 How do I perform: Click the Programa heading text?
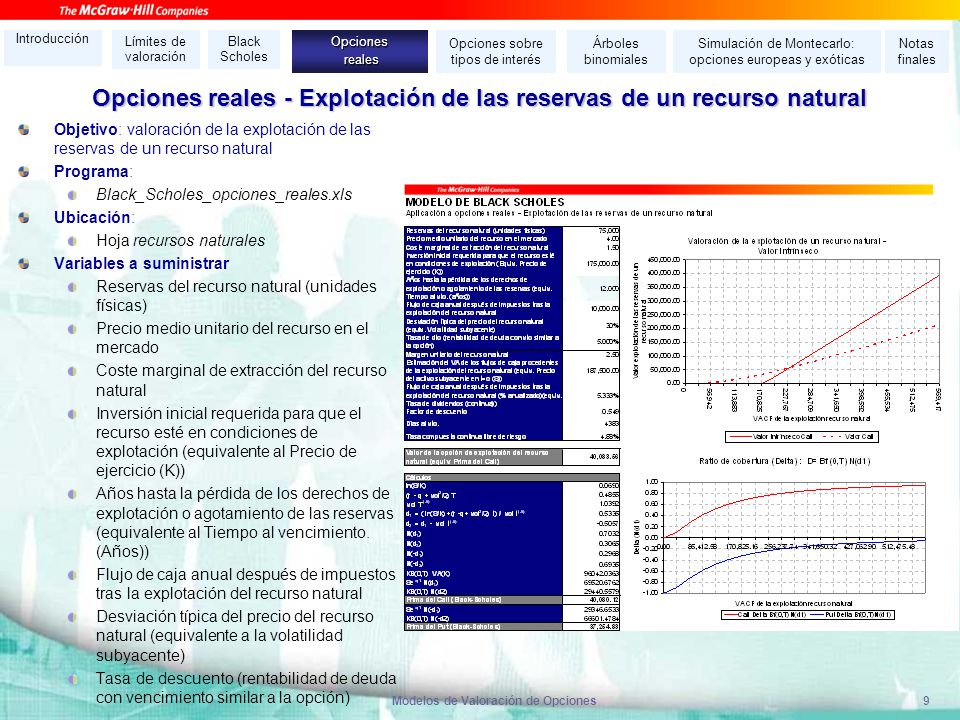pos(91,171)
